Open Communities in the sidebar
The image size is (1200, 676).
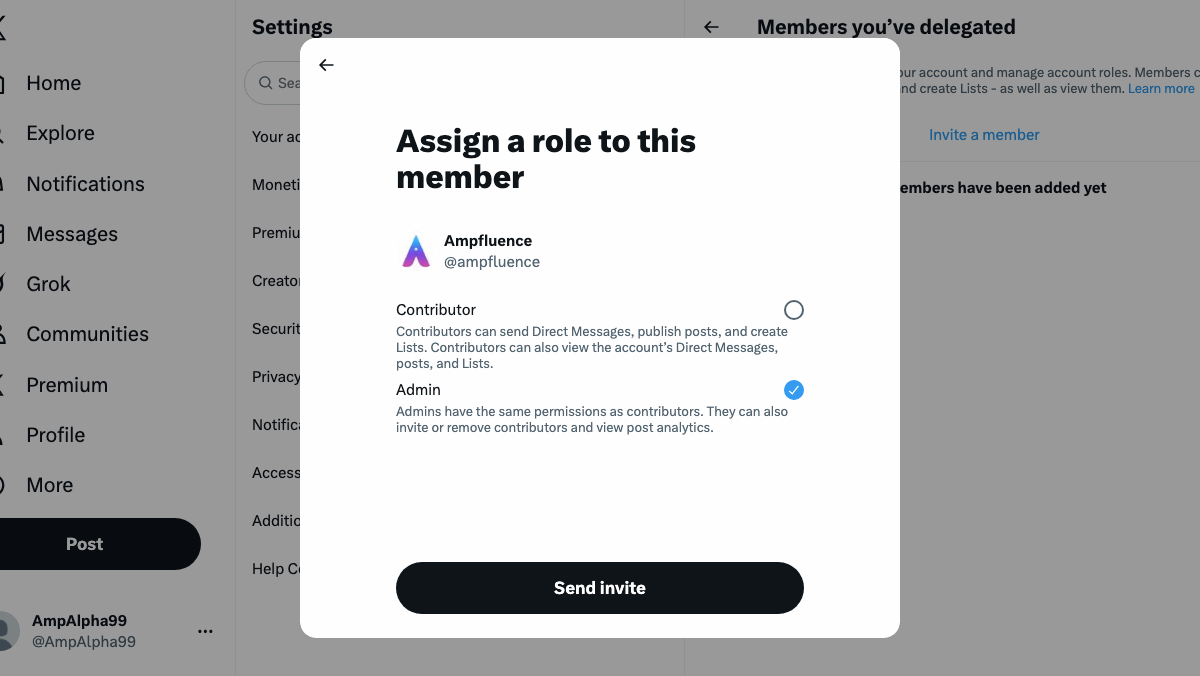[x=87, y=334]
